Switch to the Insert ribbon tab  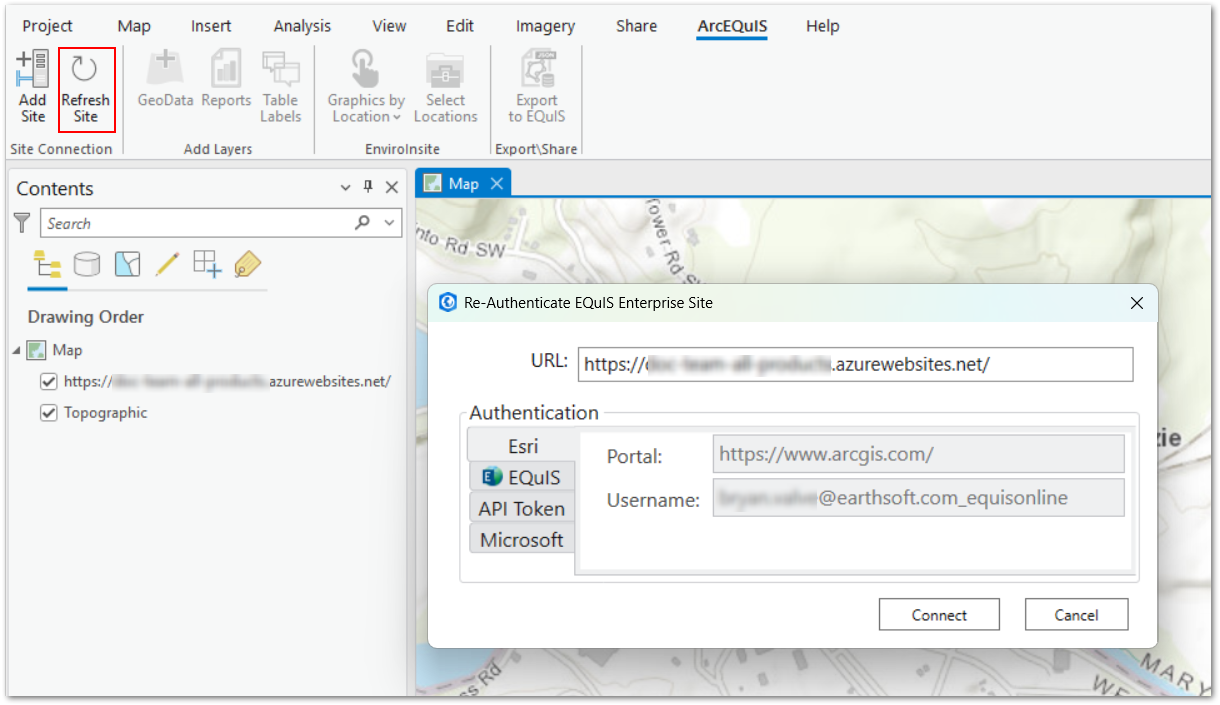[211, 26]
